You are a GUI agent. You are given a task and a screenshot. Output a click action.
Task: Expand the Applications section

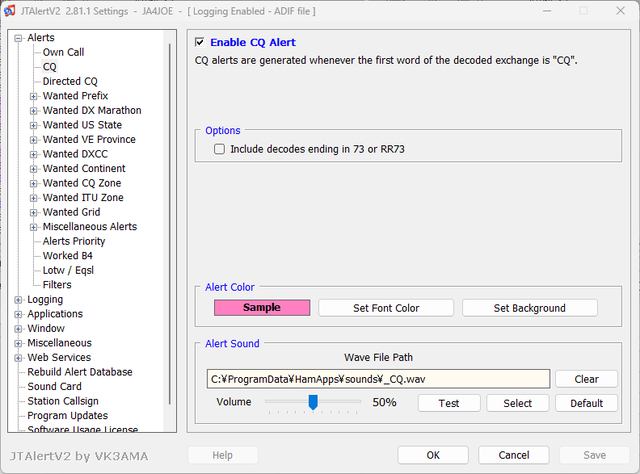point(18,314)
